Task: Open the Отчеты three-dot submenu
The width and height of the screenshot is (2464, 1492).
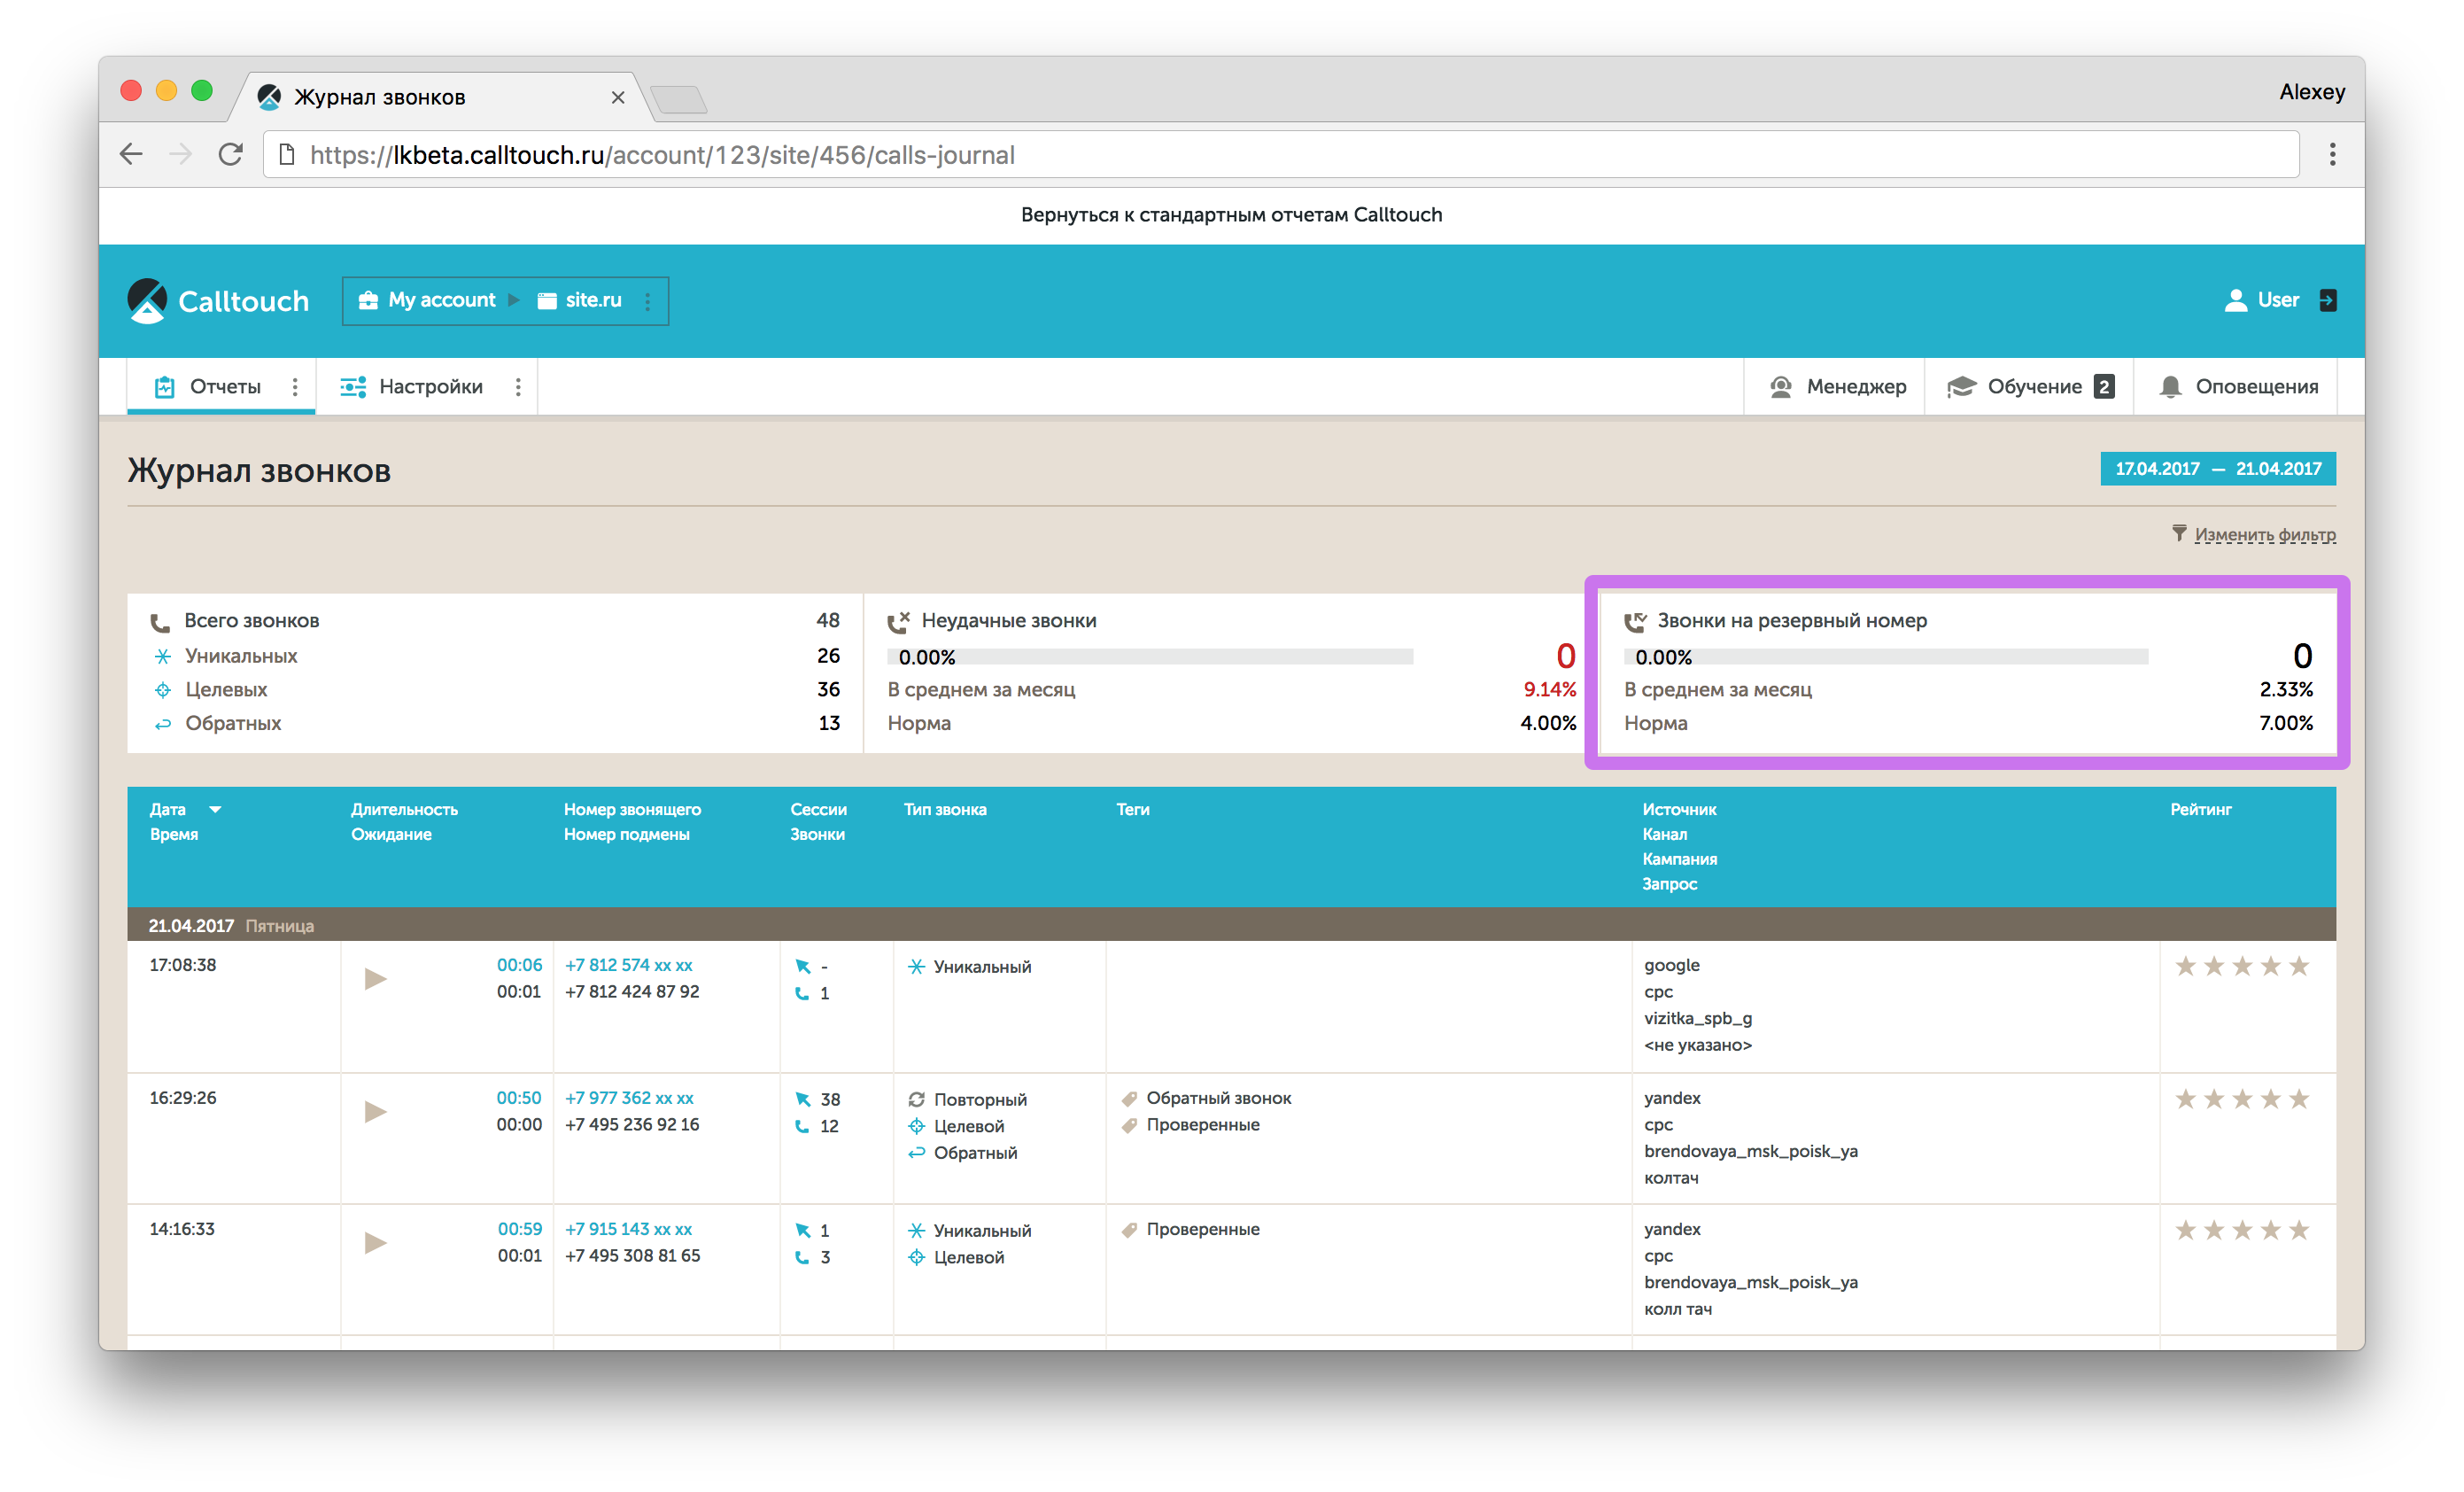Action: click(295, 387)
